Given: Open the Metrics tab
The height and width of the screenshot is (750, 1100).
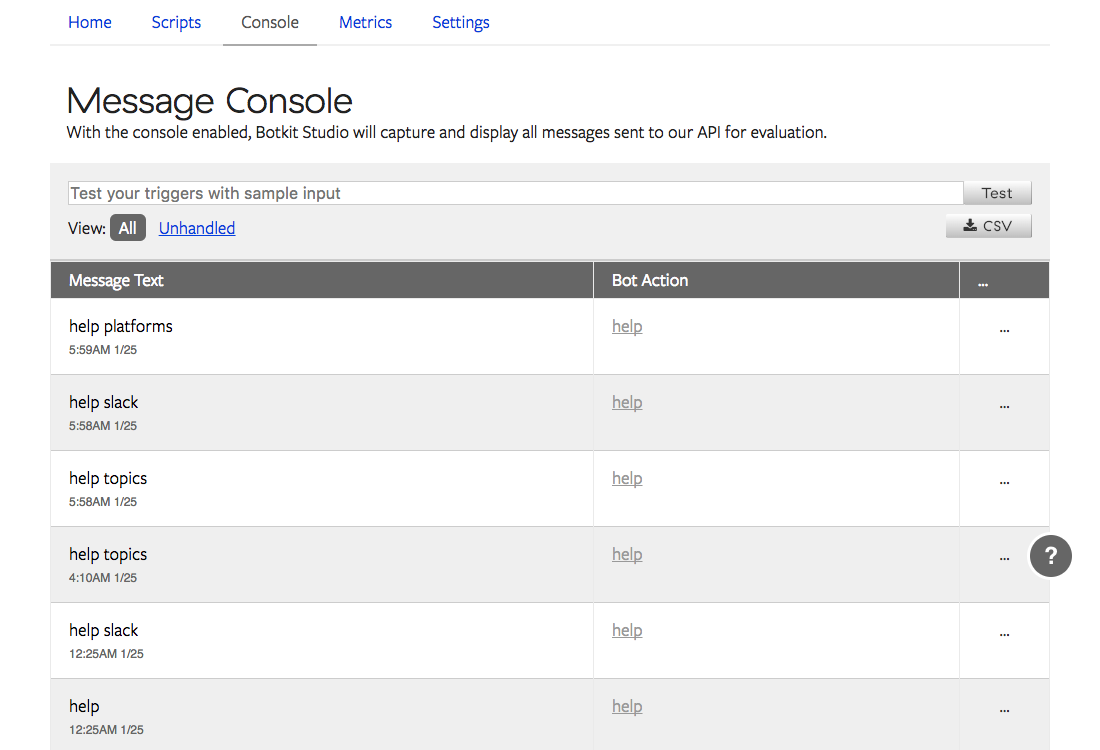Looking at the screenshot, I should point(365,22).
